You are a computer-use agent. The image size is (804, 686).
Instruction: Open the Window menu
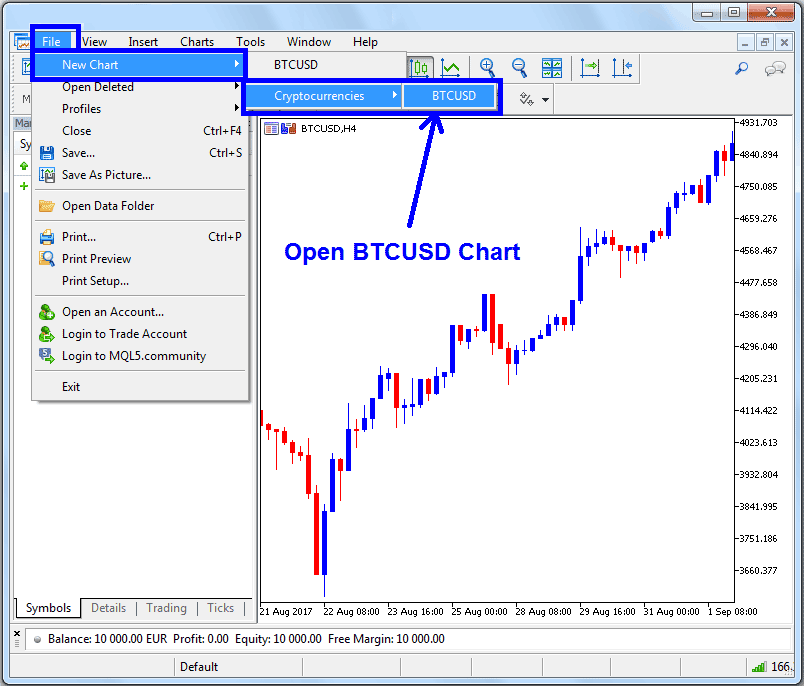[x=309, y=42]
